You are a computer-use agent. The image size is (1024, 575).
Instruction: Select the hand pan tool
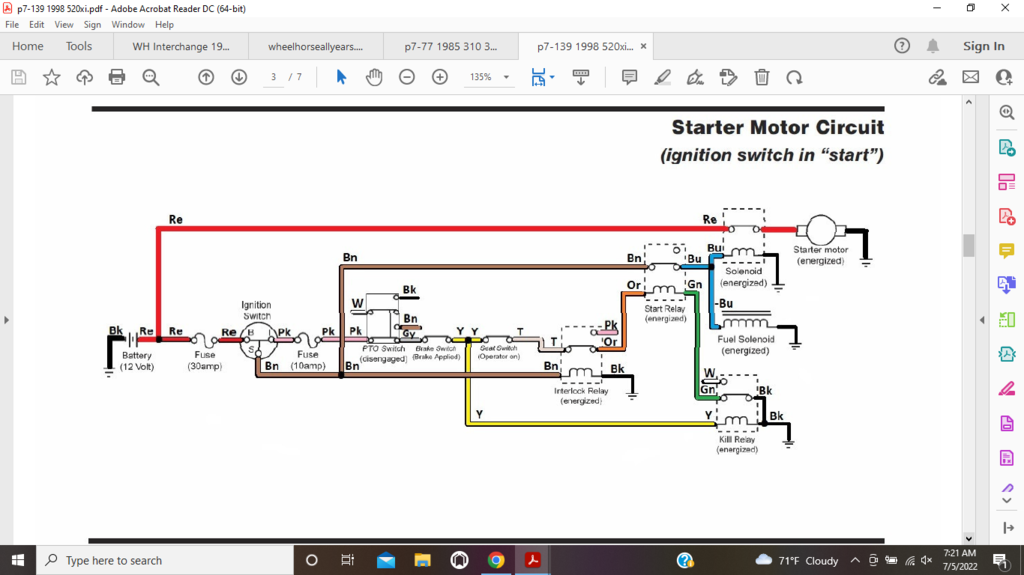374,77
